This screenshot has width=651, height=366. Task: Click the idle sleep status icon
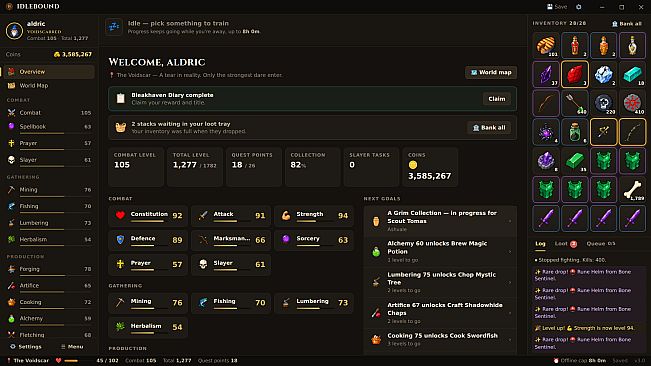point(114,27)
